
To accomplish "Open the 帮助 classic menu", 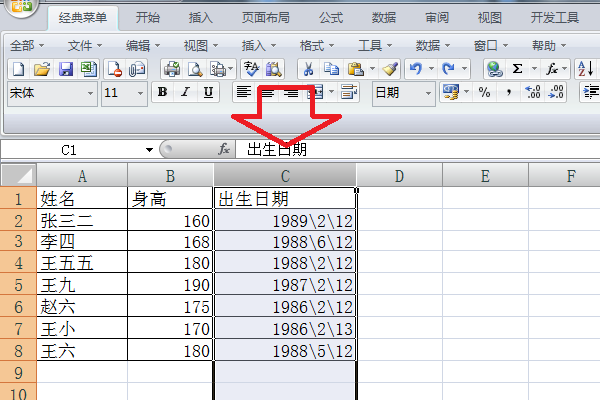I will coord(549,46).
